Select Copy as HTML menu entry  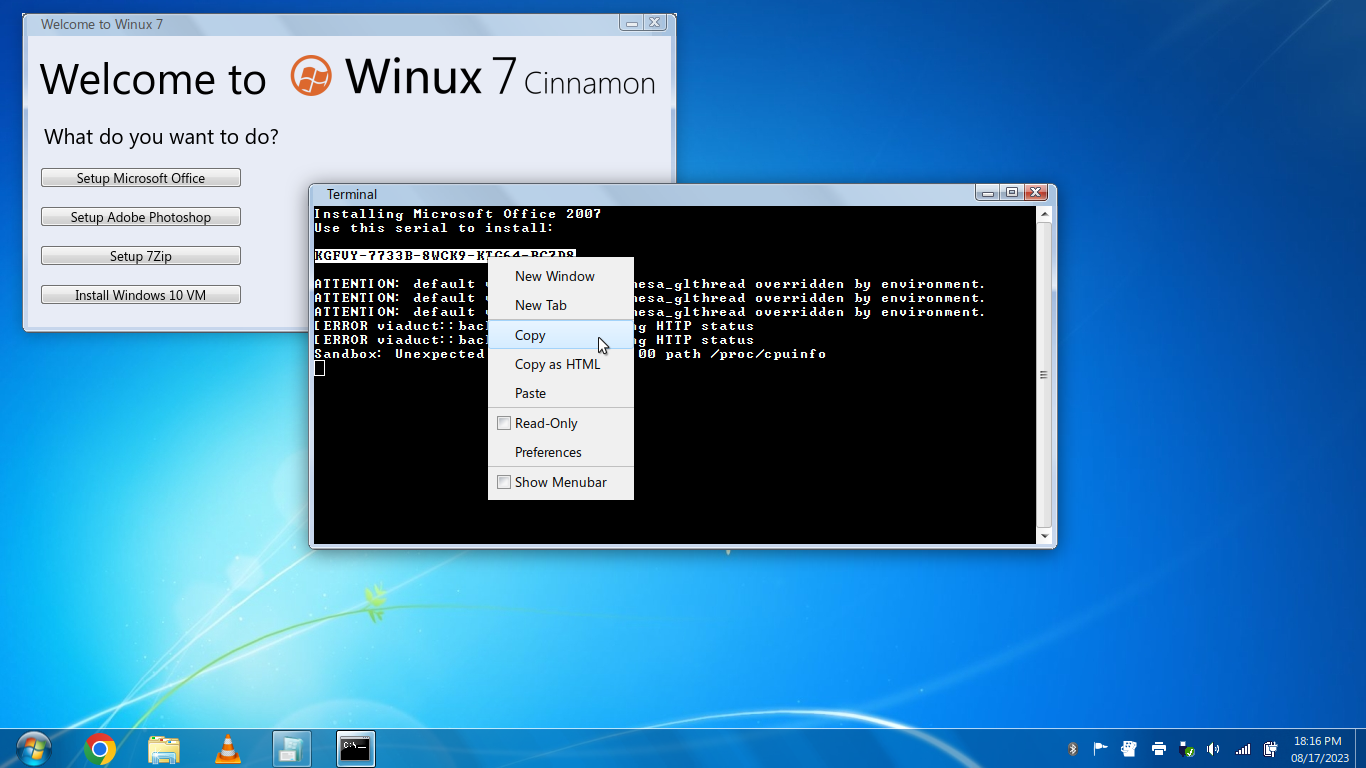pyautogui.click(x=560, y=364)
